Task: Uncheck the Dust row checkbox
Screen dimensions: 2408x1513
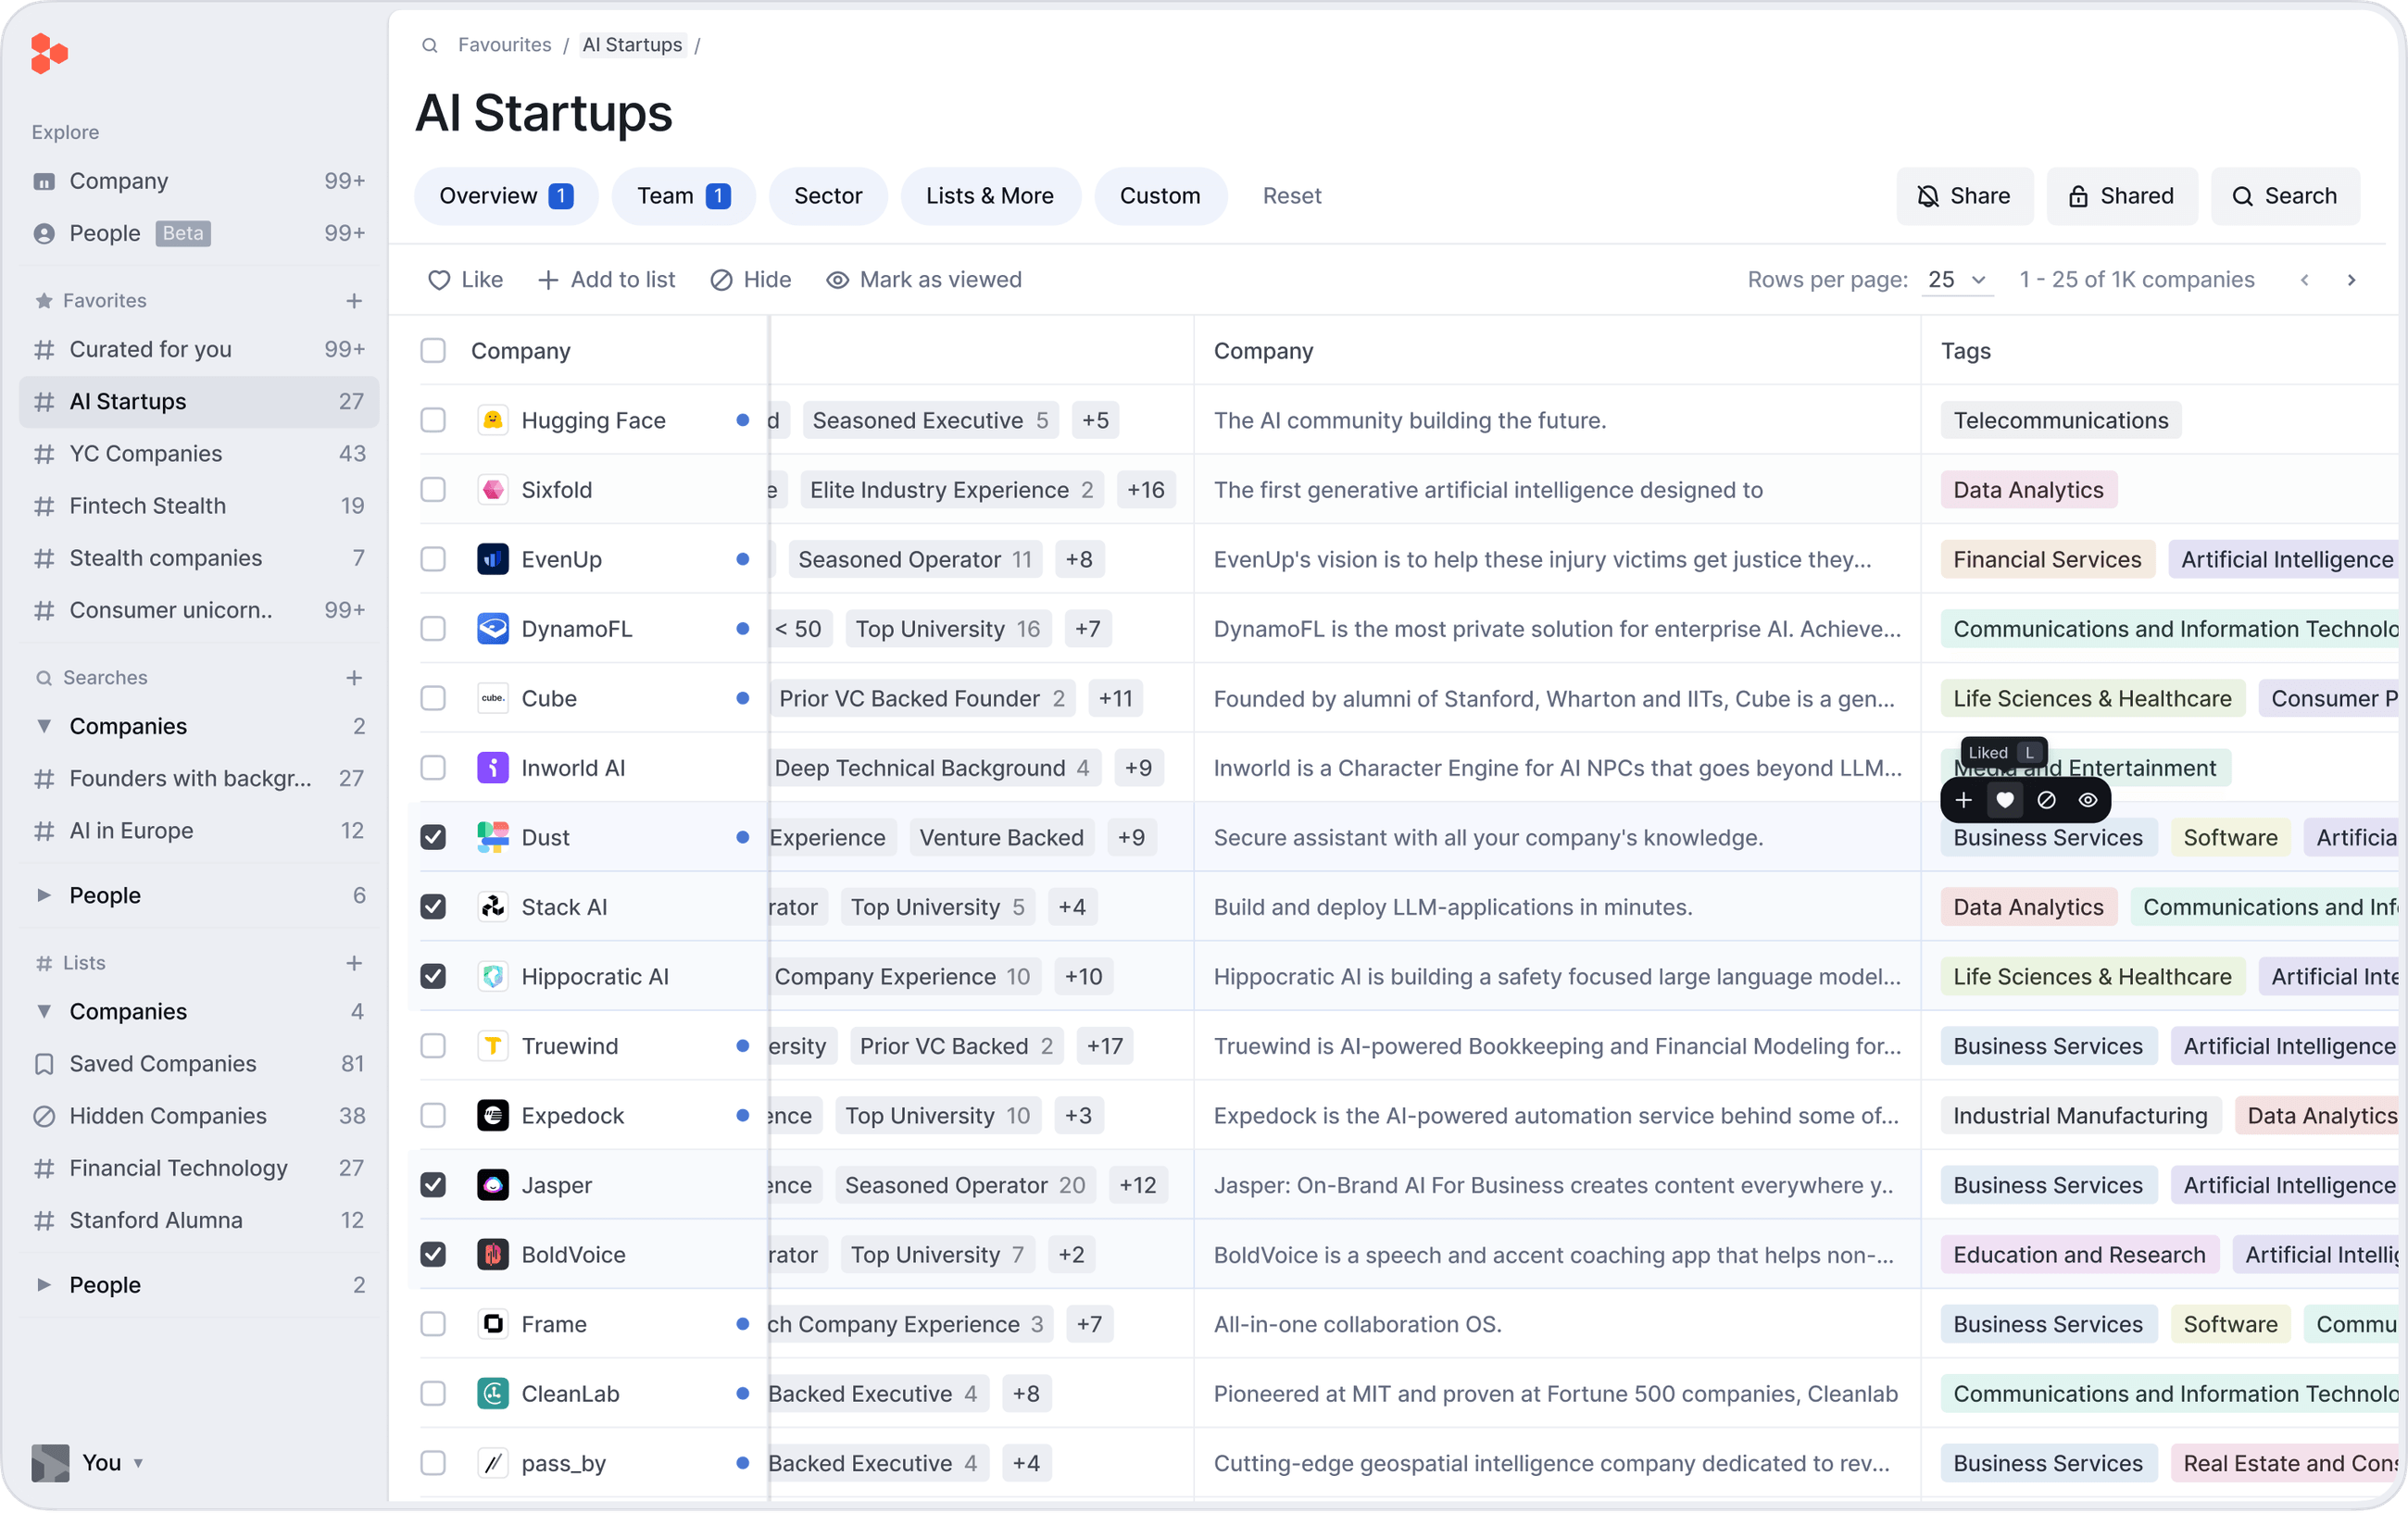Action: coord(433,837)
